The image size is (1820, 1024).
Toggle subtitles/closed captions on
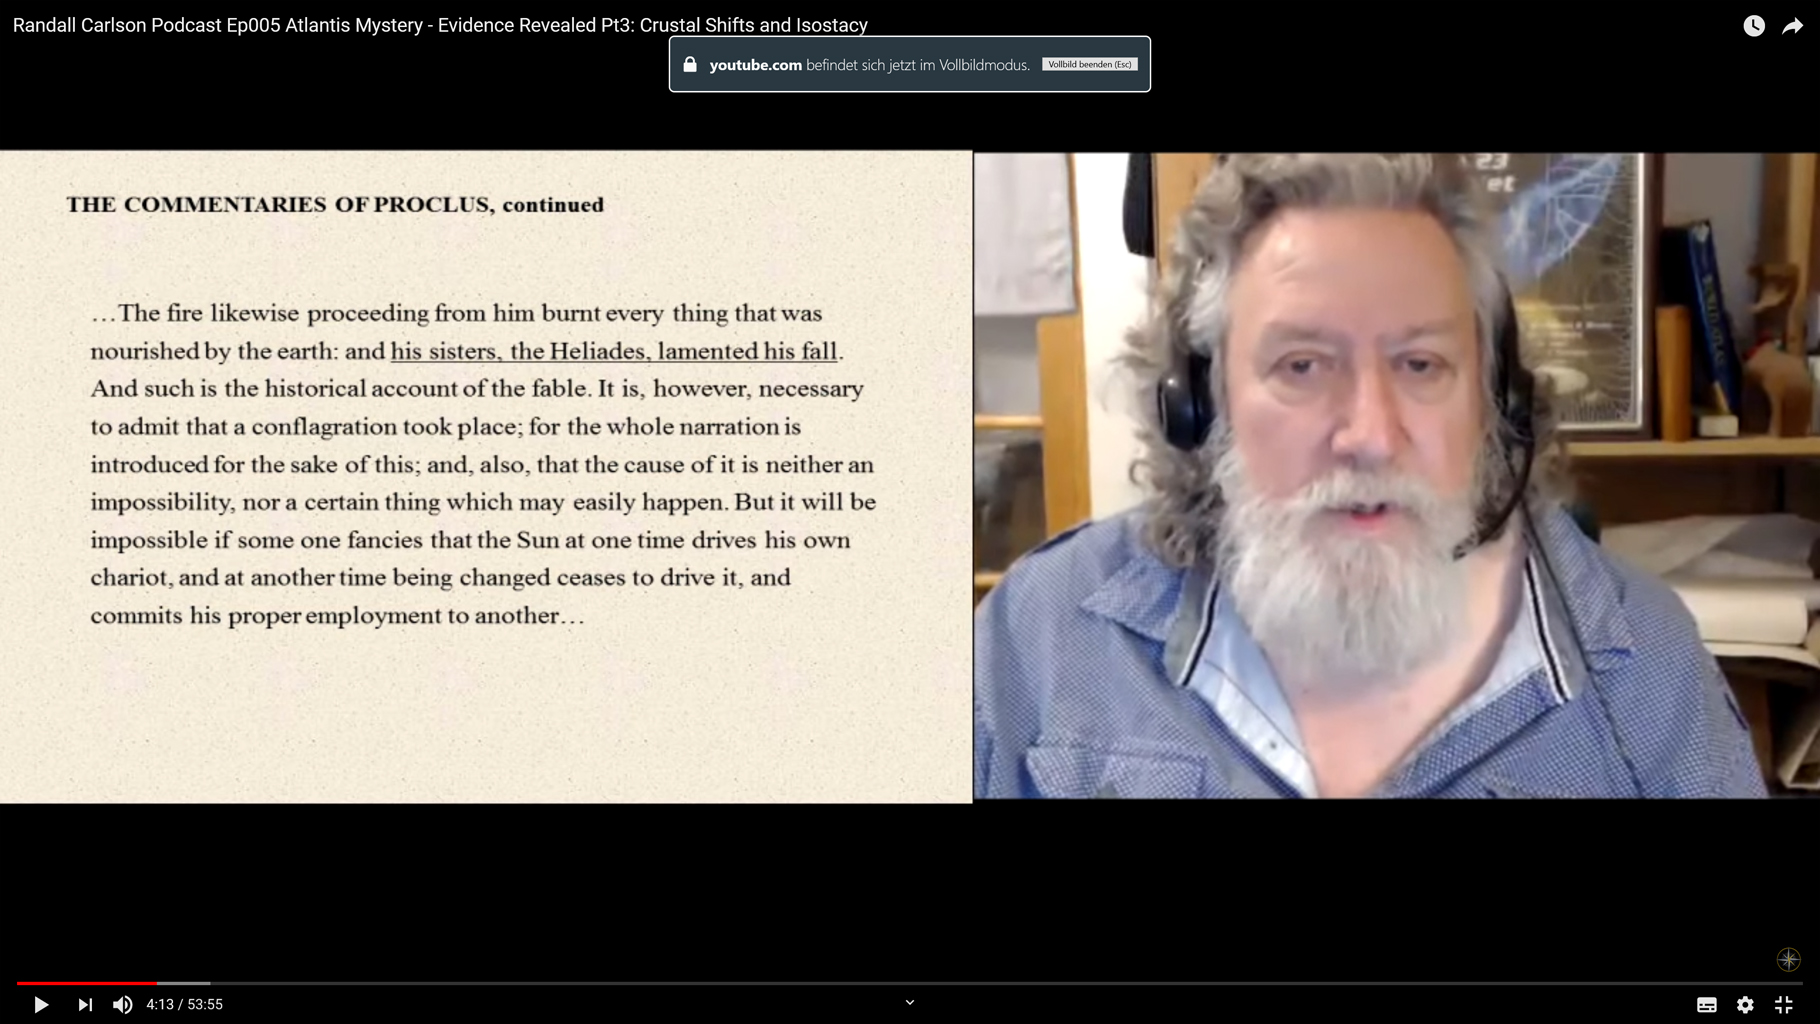pyautogui.click(x=1707, y=1004)
